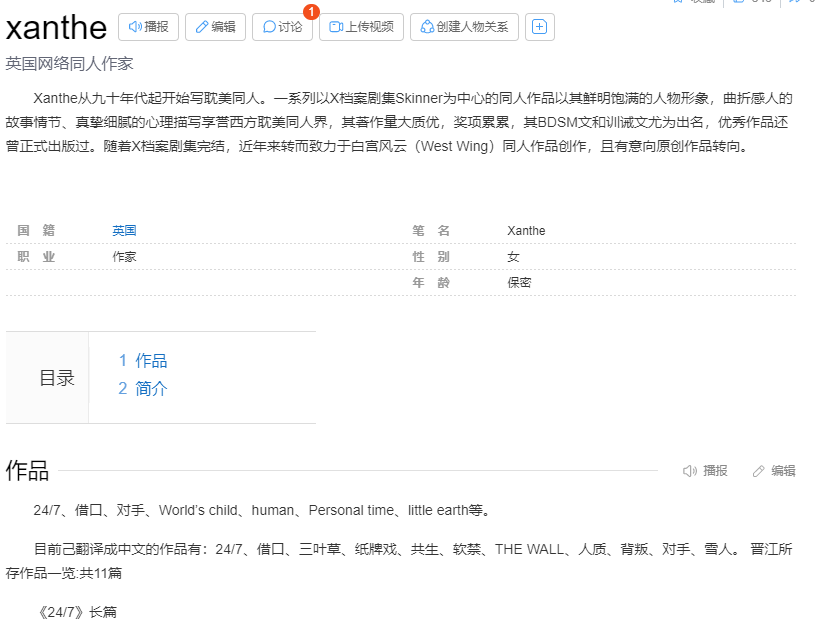Jump to '1 作品' in the 目录
Screen dimensions: 819x635
[x=143, y=361]
